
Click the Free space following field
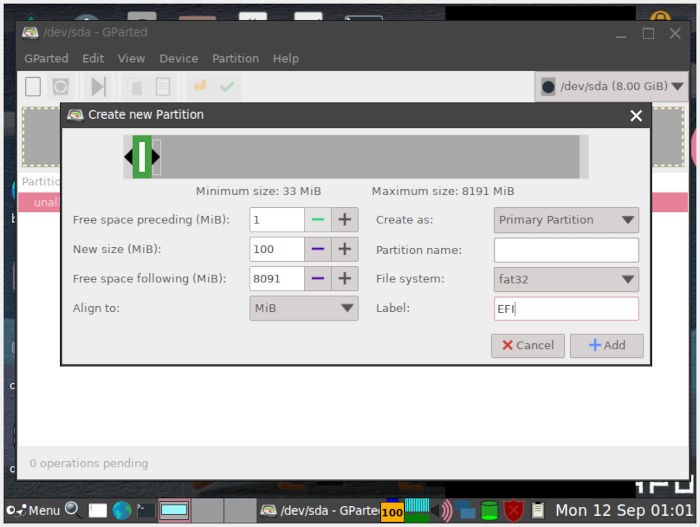tap(277, 278)
